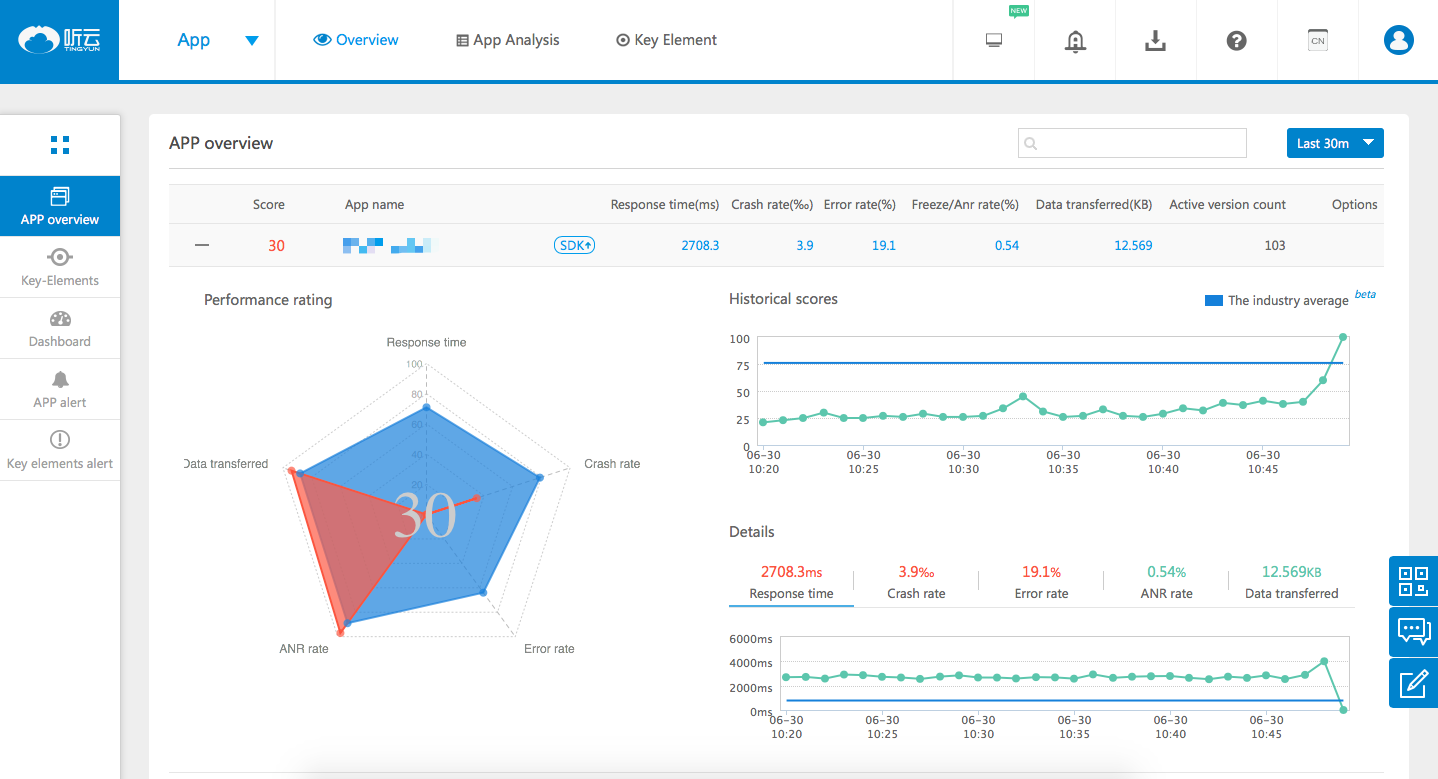Open the chat feedback floating icon
The image size is (1438, 779).
(x=1413, y=632)
